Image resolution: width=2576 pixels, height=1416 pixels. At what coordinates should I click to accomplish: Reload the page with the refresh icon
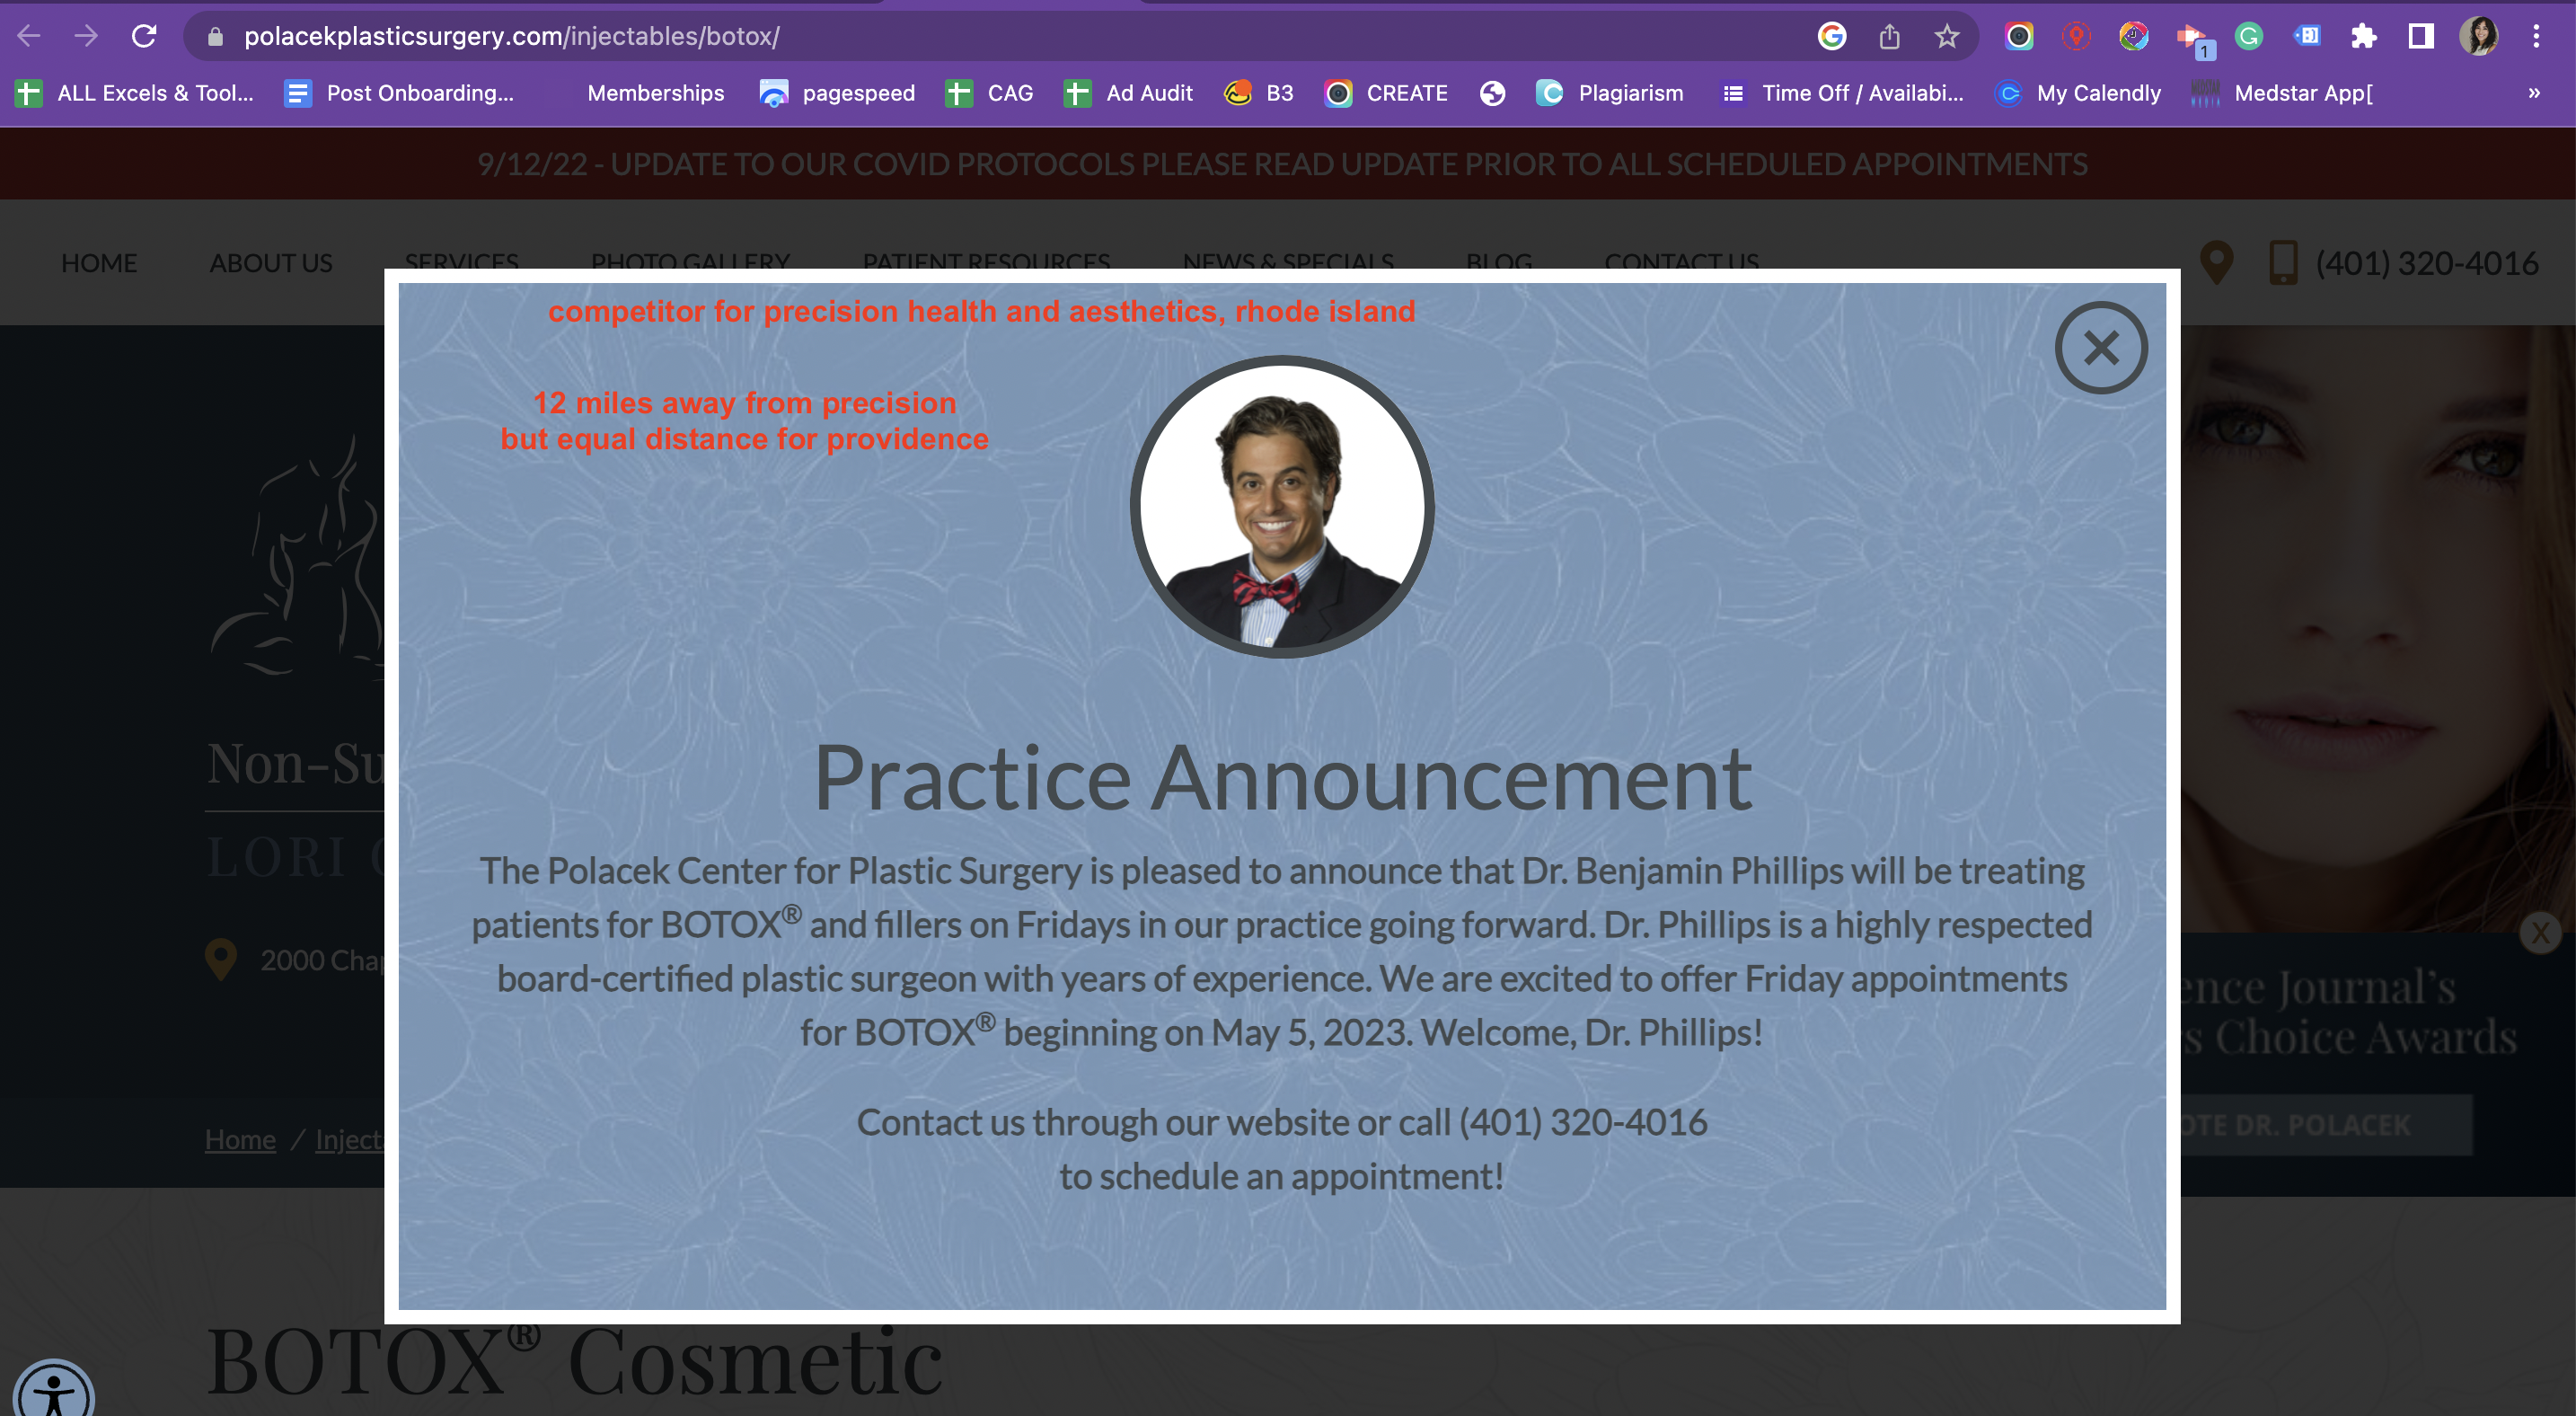click(x=144, y=36)
